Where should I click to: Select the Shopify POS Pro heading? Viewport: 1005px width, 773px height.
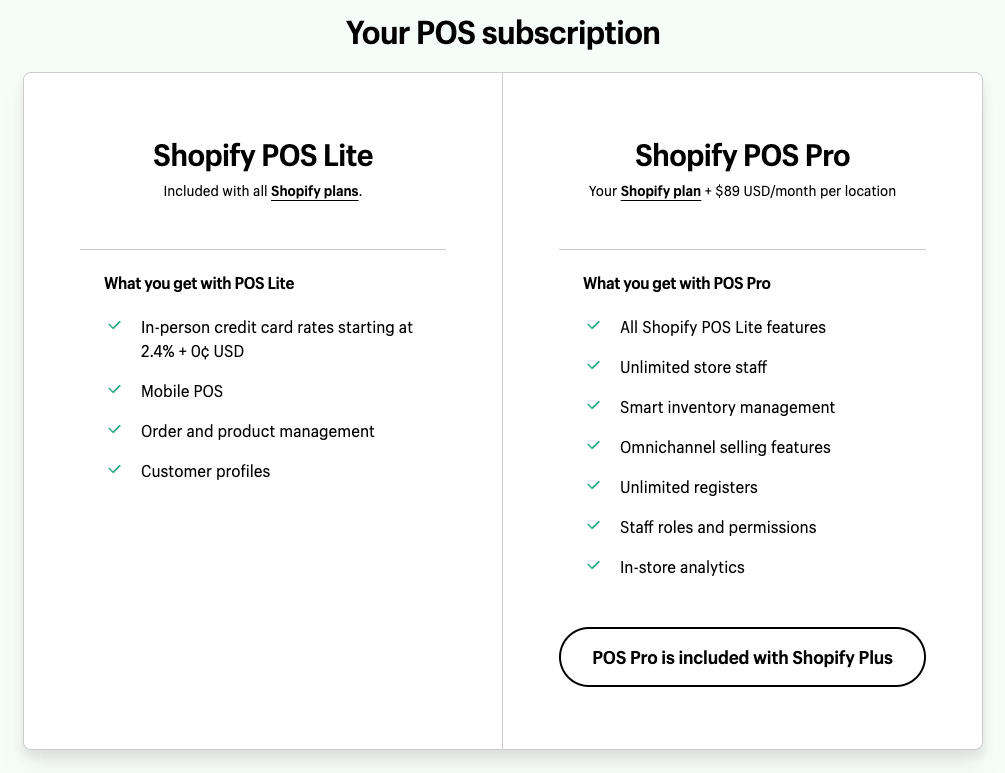coord(742,156)
